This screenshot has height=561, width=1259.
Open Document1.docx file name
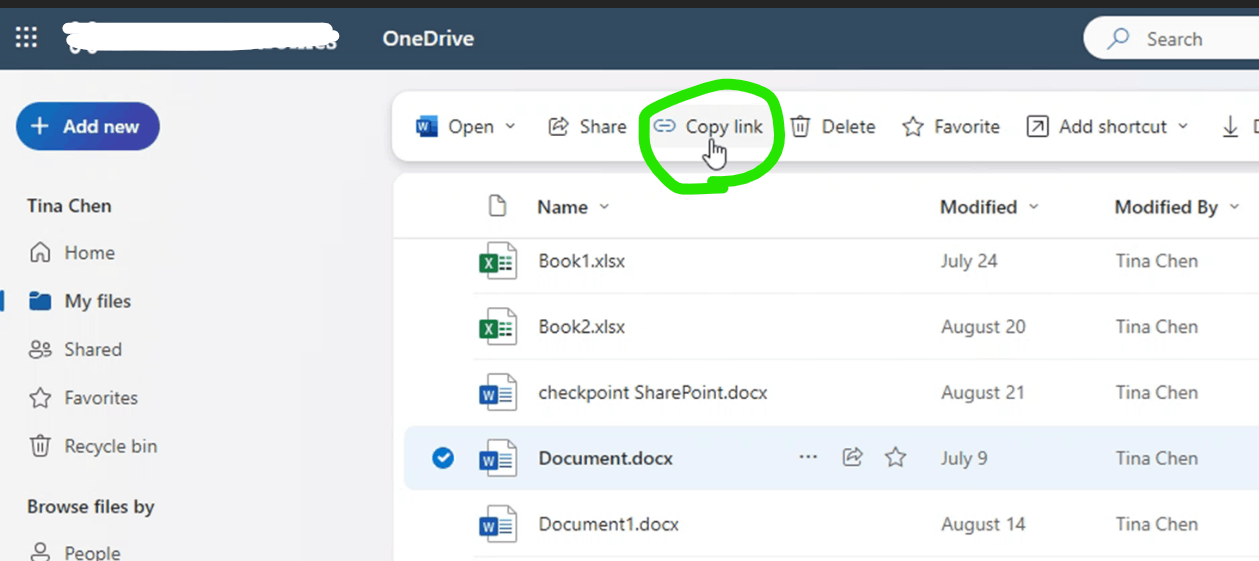609,524
